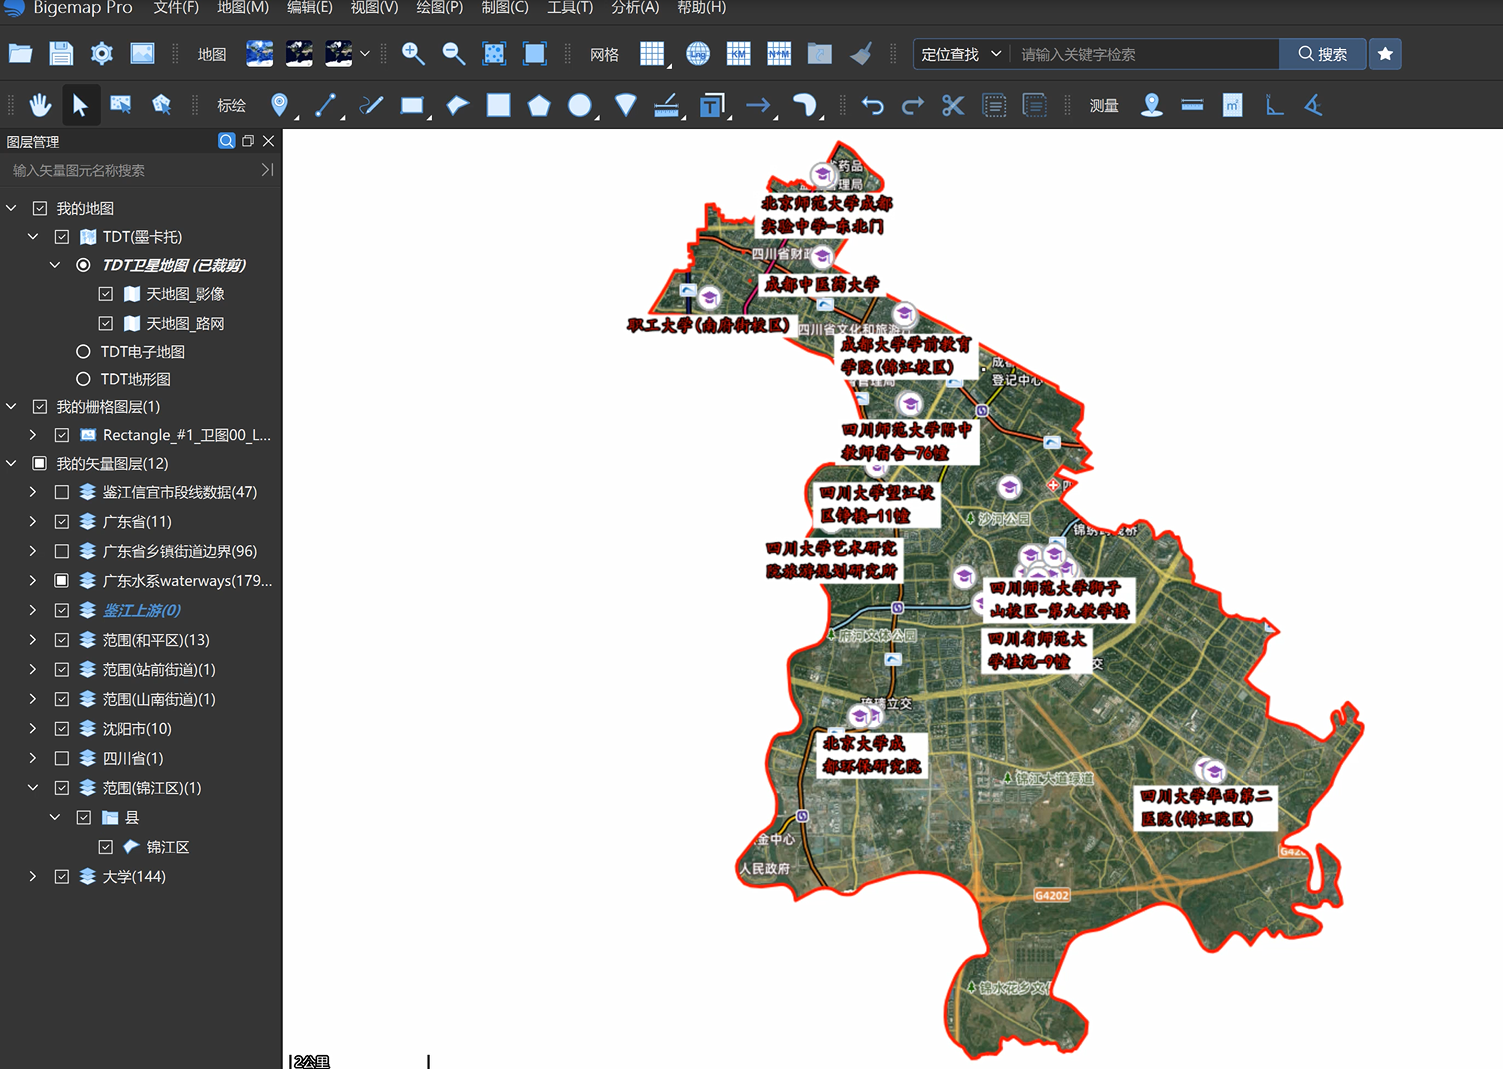Select the pan hand tool
Image resolution: width=1503 pixels, height=1069 pixels.
40,105
